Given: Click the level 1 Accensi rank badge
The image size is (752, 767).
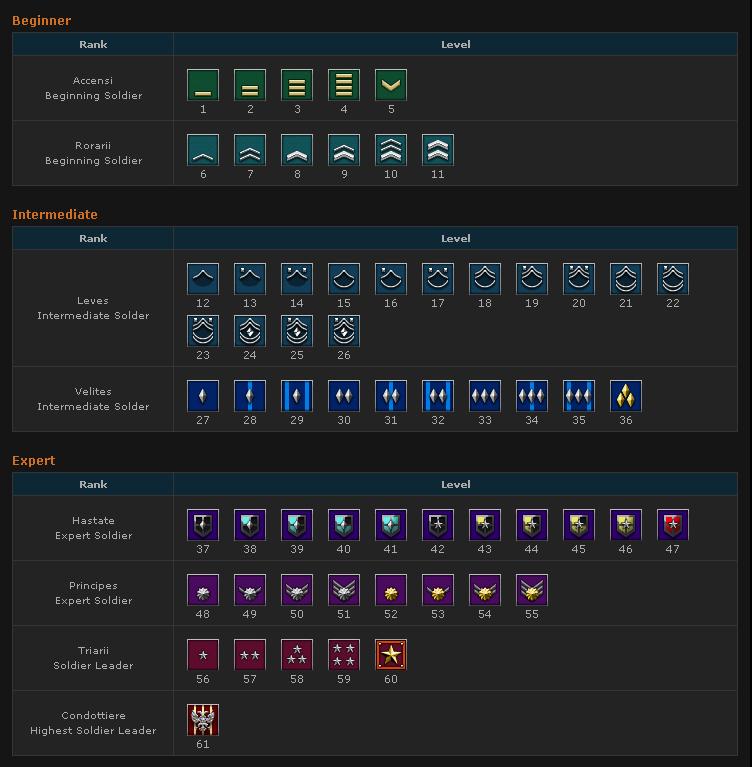Looking at the screenshot, I should point(203,85).
